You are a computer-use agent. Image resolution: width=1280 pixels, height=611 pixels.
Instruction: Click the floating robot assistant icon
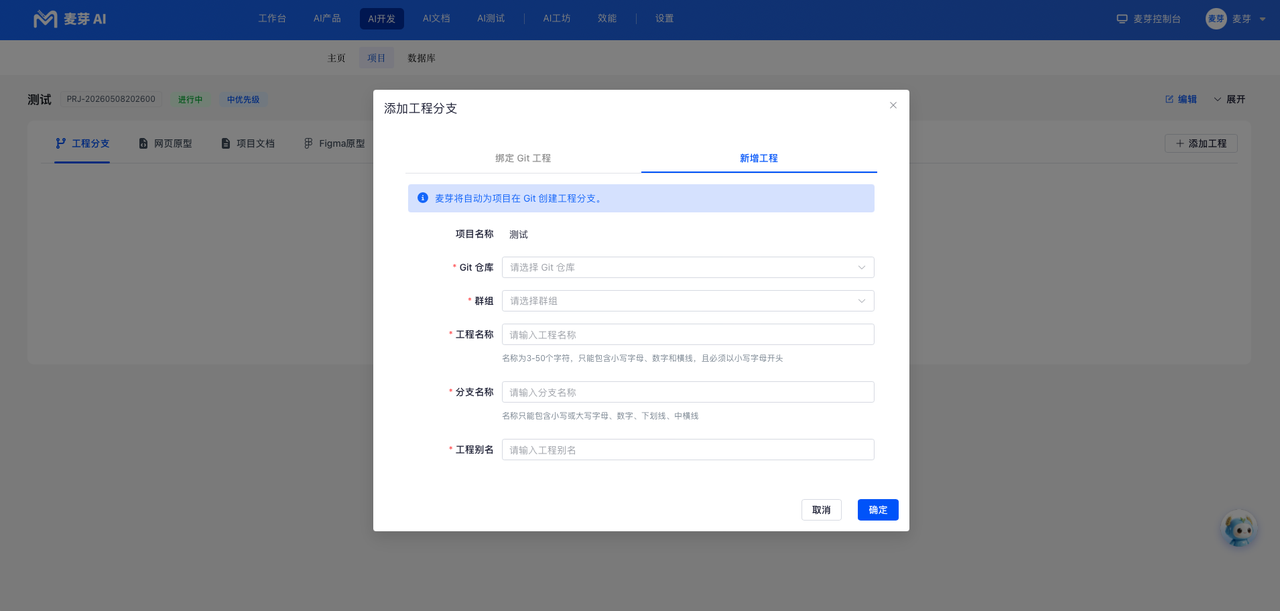(x=1240, y=529)
